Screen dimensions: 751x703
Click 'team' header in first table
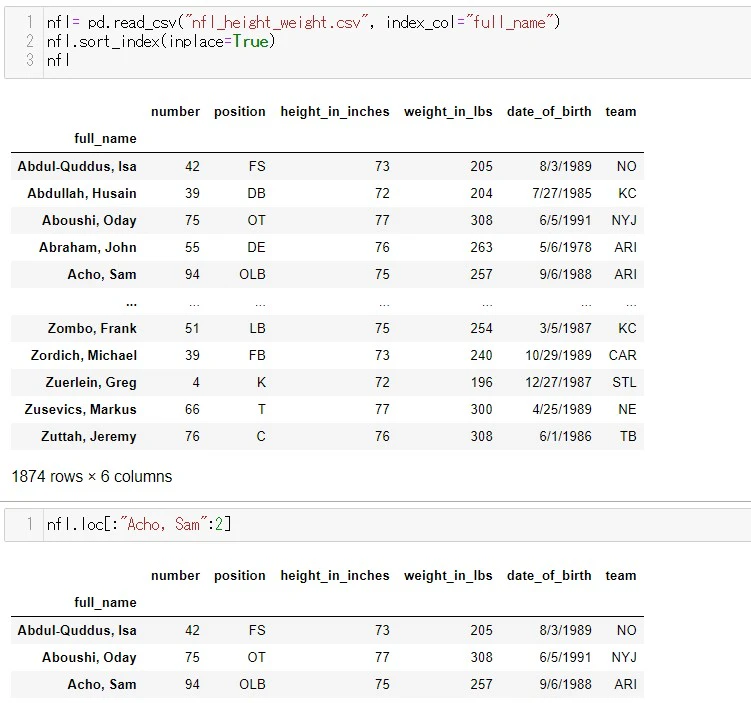[x=621, y=112]
